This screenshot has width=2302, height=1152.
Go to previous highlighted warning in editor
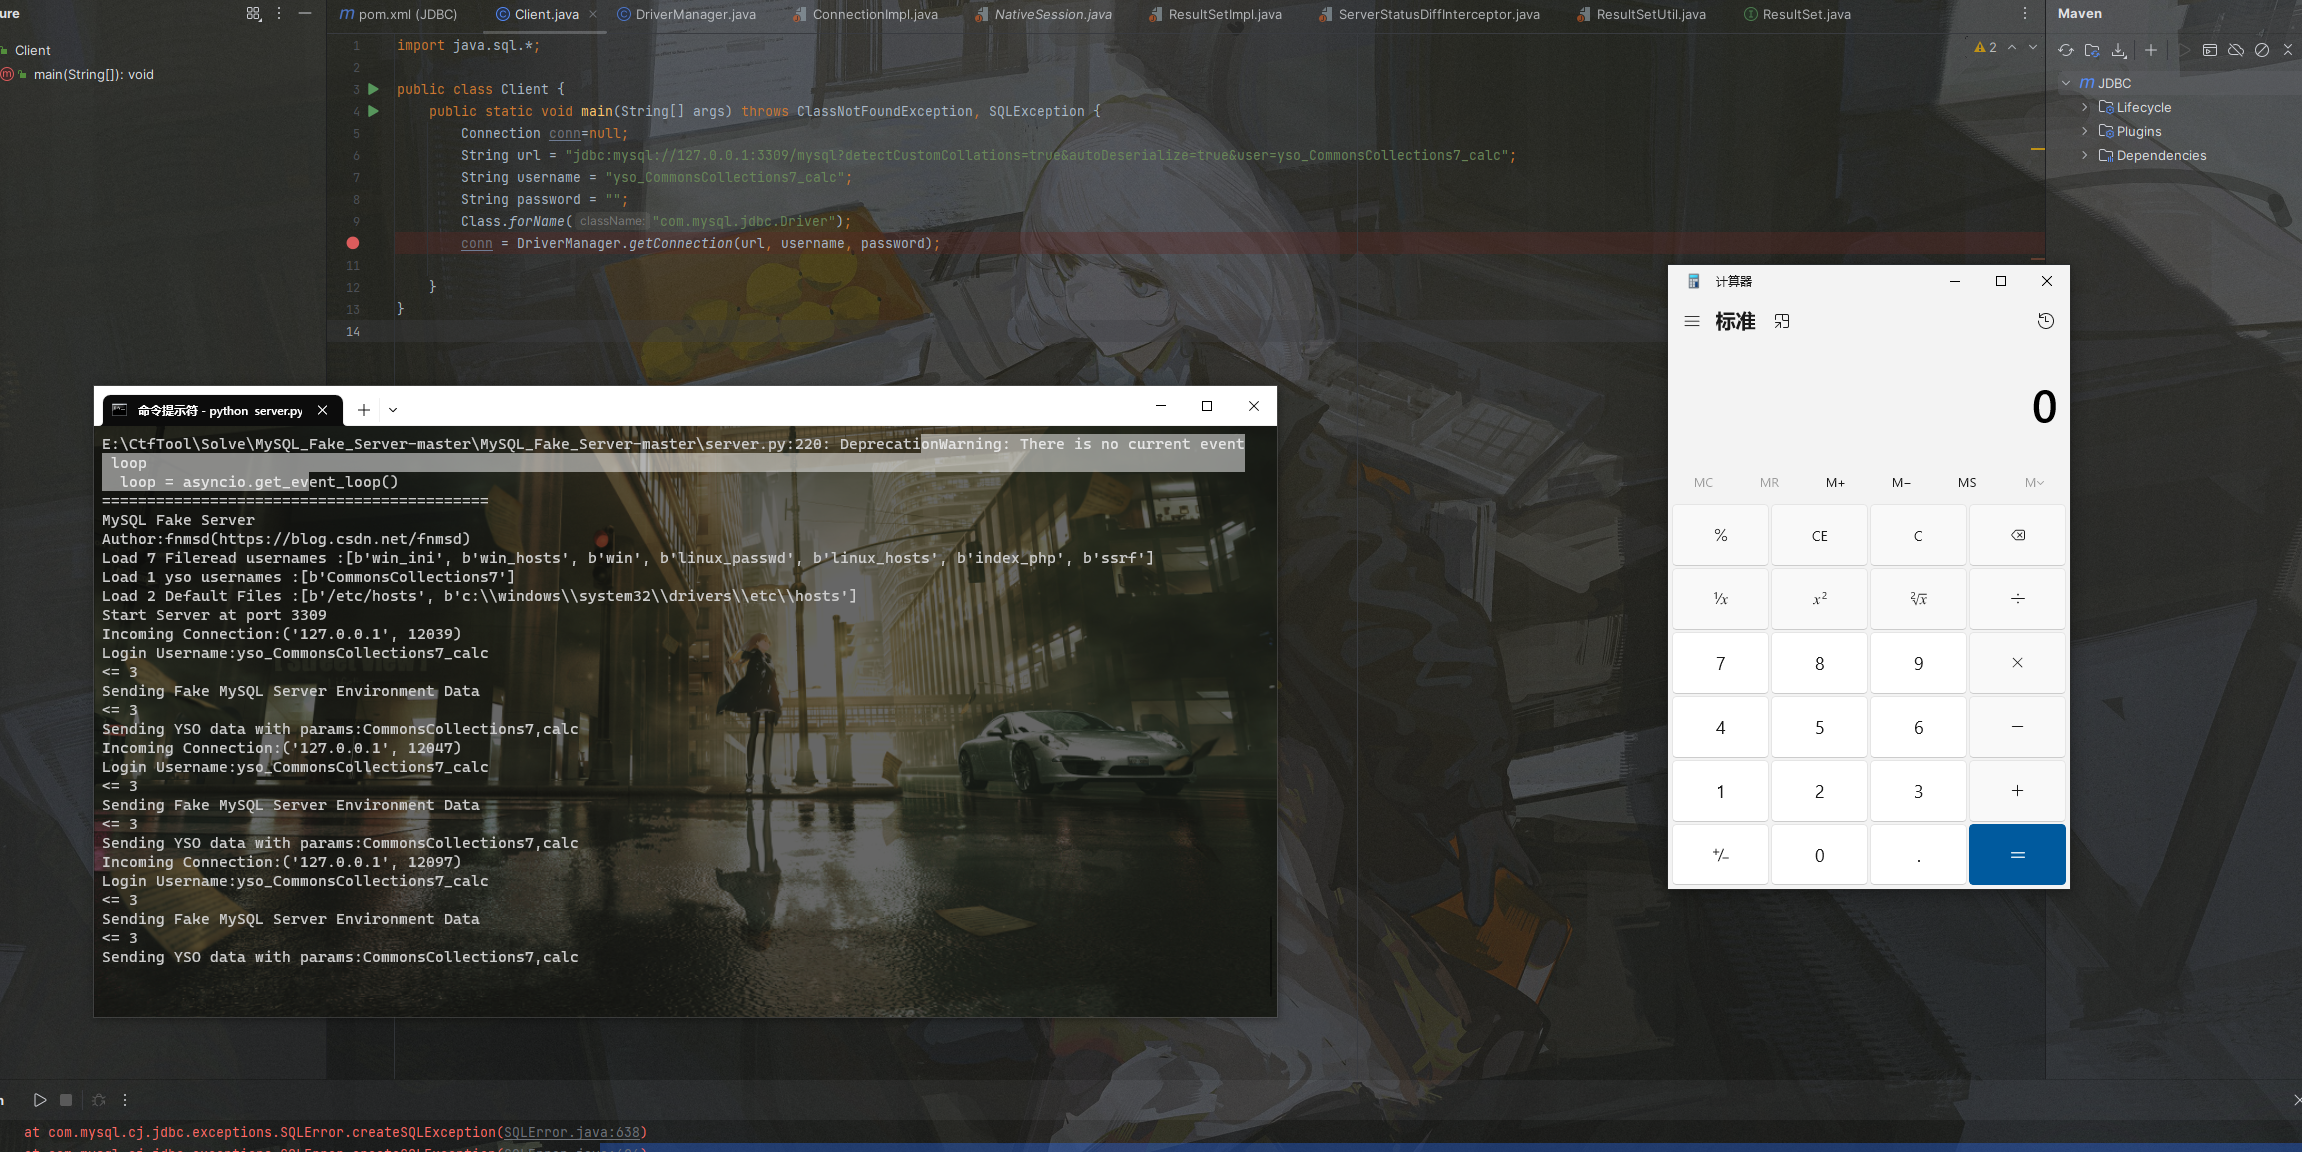pyautogui.click(x=2012, y=47)
